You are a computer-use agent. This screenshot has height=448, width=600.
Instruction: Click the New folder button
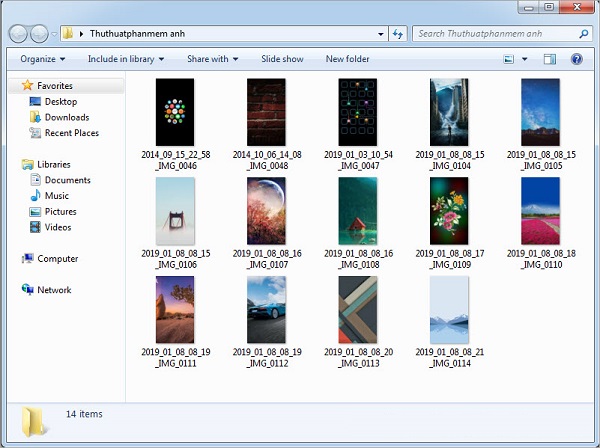pyautogui.click(x=347, y=59)
